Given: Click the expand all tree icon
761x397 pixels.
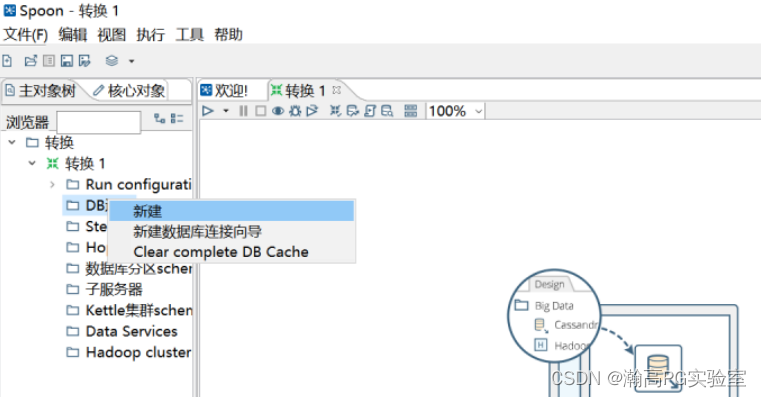Looking at the screenshot, I should 159,118.
